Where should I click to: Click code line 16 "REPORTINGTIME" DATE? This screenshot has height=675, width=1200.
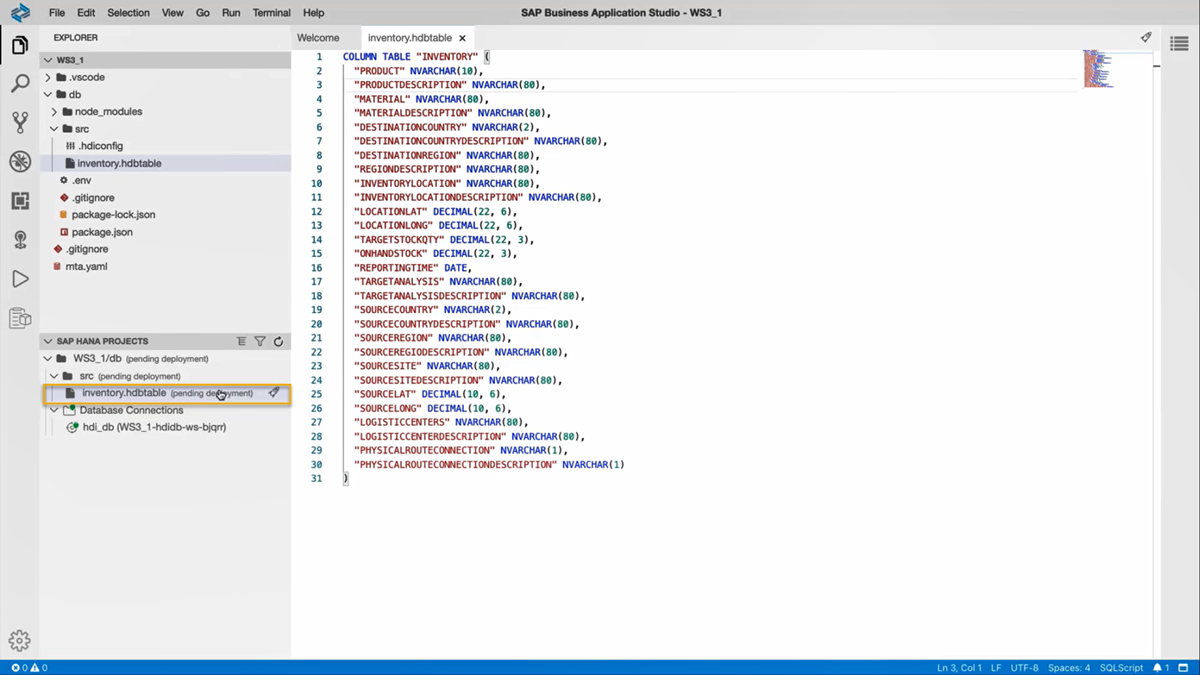coord(412,268)
